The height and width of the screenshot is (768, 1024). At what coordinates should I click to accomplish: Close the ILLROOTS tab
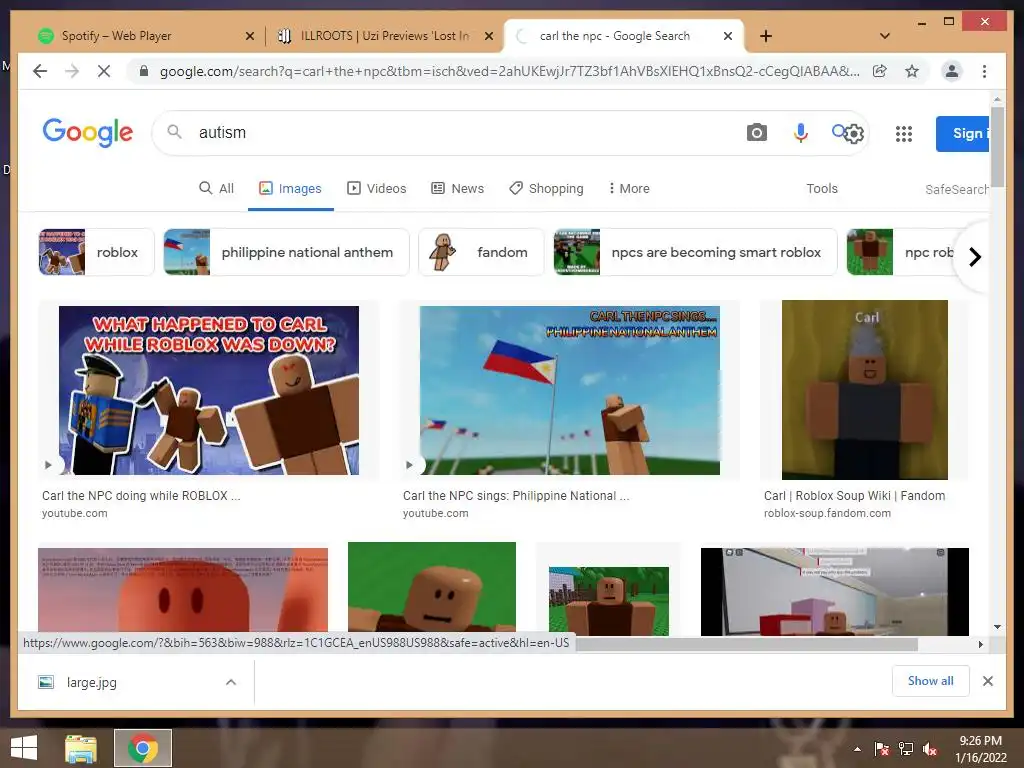(x=488, y=37)
